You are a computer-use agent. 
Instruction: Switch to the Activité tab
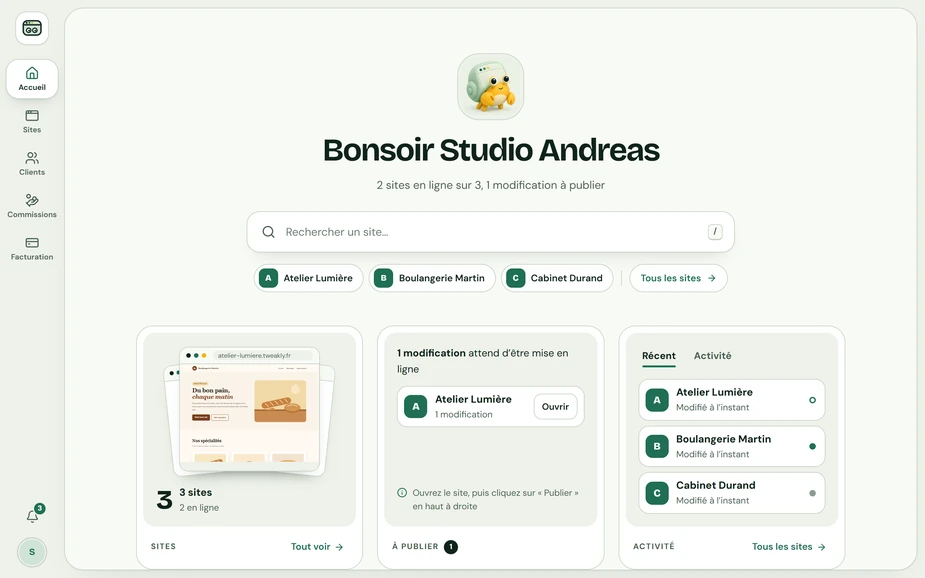click(712, 356)
